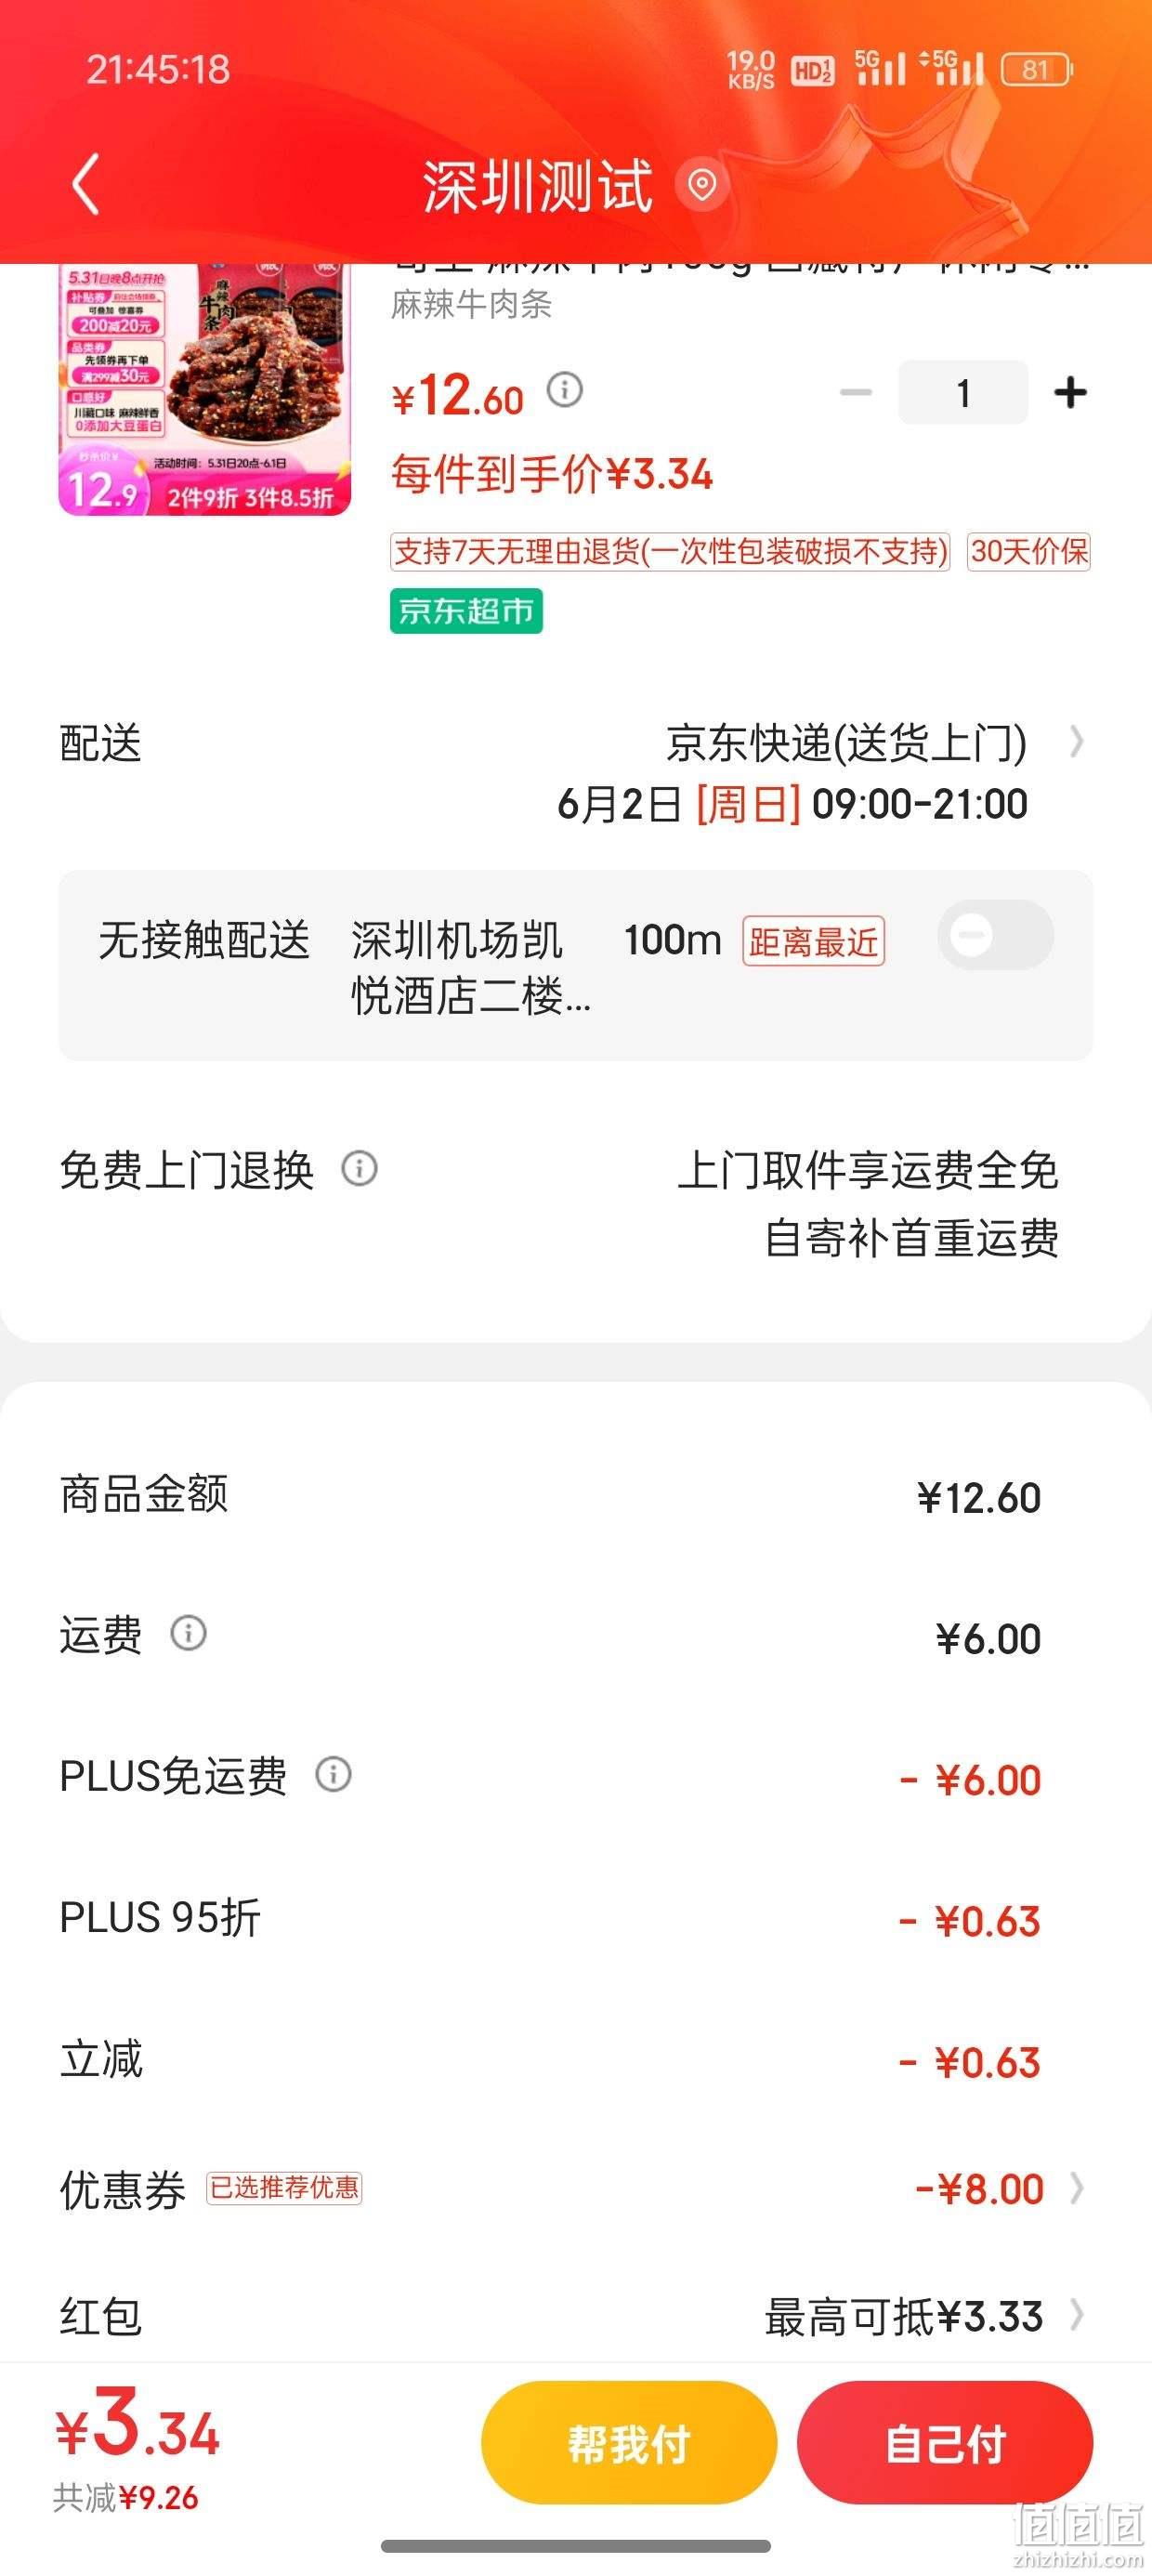Tap the location pin next to 深圳测试
This screenshot has width=1152, height=2576.
[702, 184]
